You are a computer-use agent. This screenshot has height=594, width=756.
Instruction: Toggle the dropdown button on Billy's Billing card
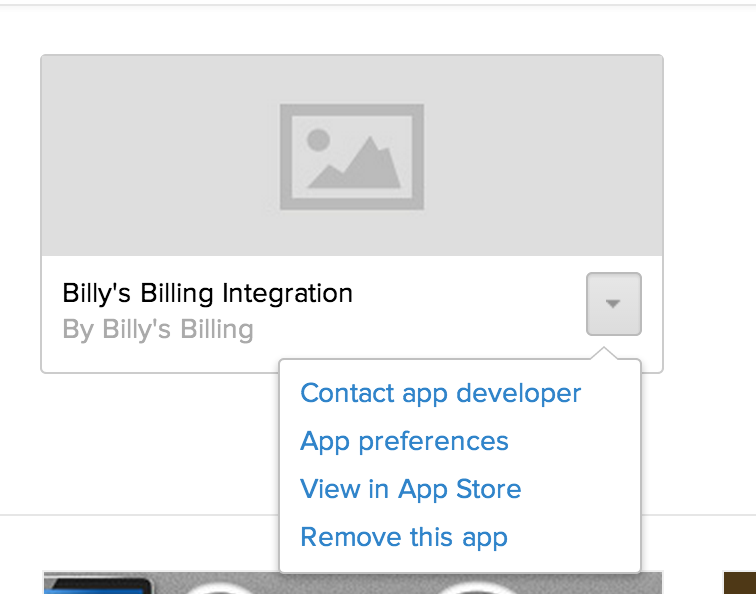[614, 304]
